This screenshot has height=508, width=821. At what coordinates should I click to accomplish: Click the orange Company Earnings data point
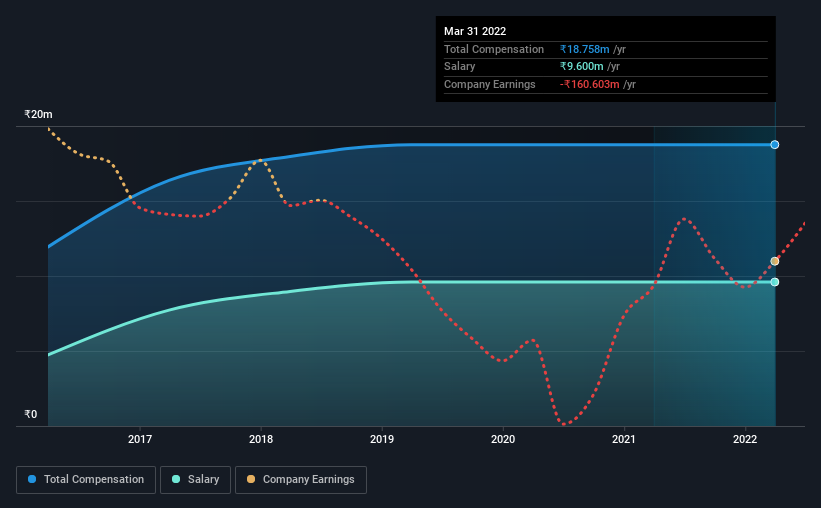774,261
